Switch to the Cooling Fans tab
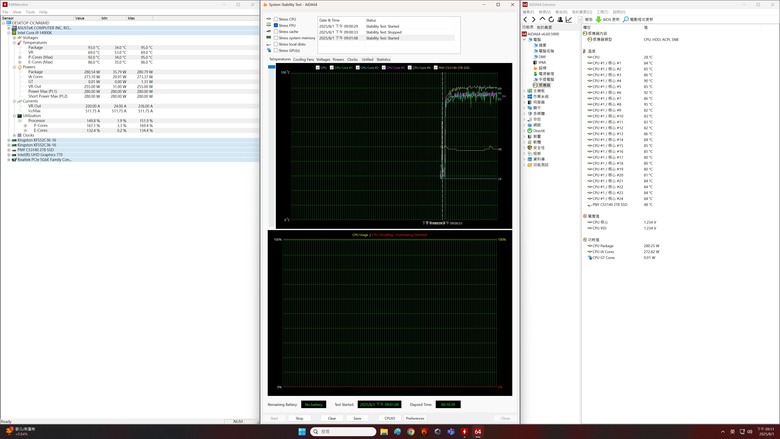Viewport: 780px width, 439px height. [x=303, y=59]
